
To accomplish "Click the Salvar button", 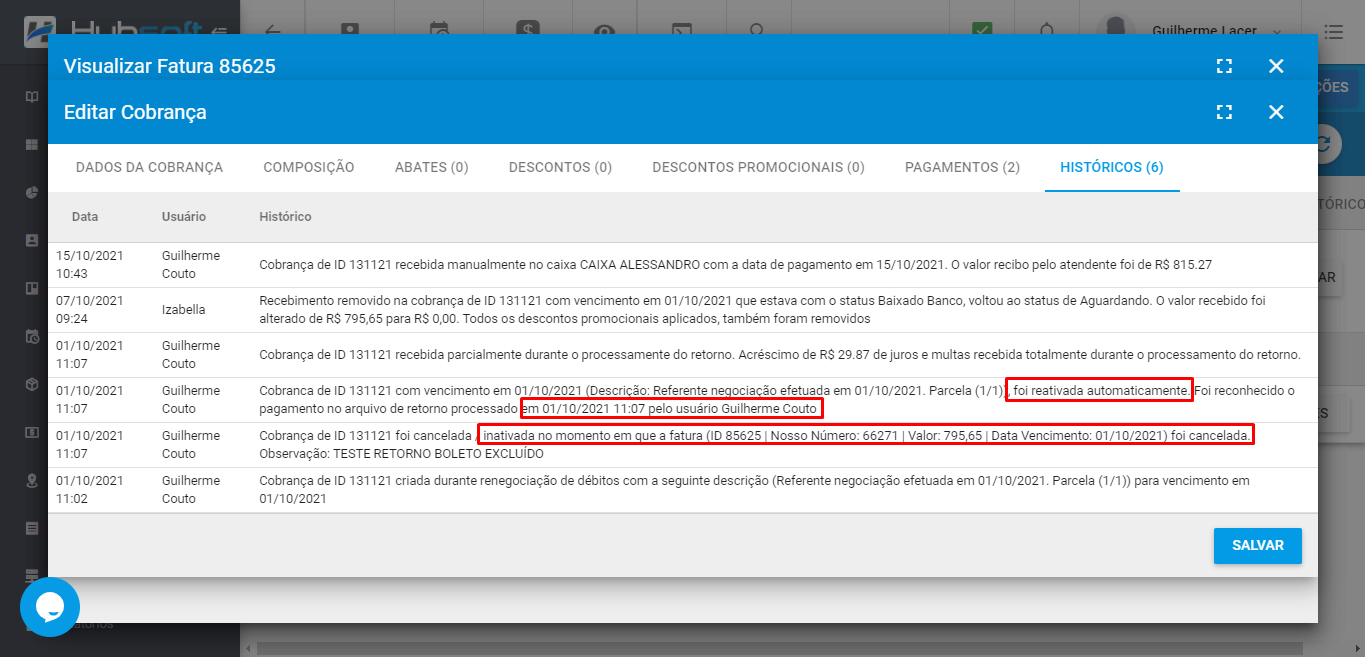I will 1258,546.
